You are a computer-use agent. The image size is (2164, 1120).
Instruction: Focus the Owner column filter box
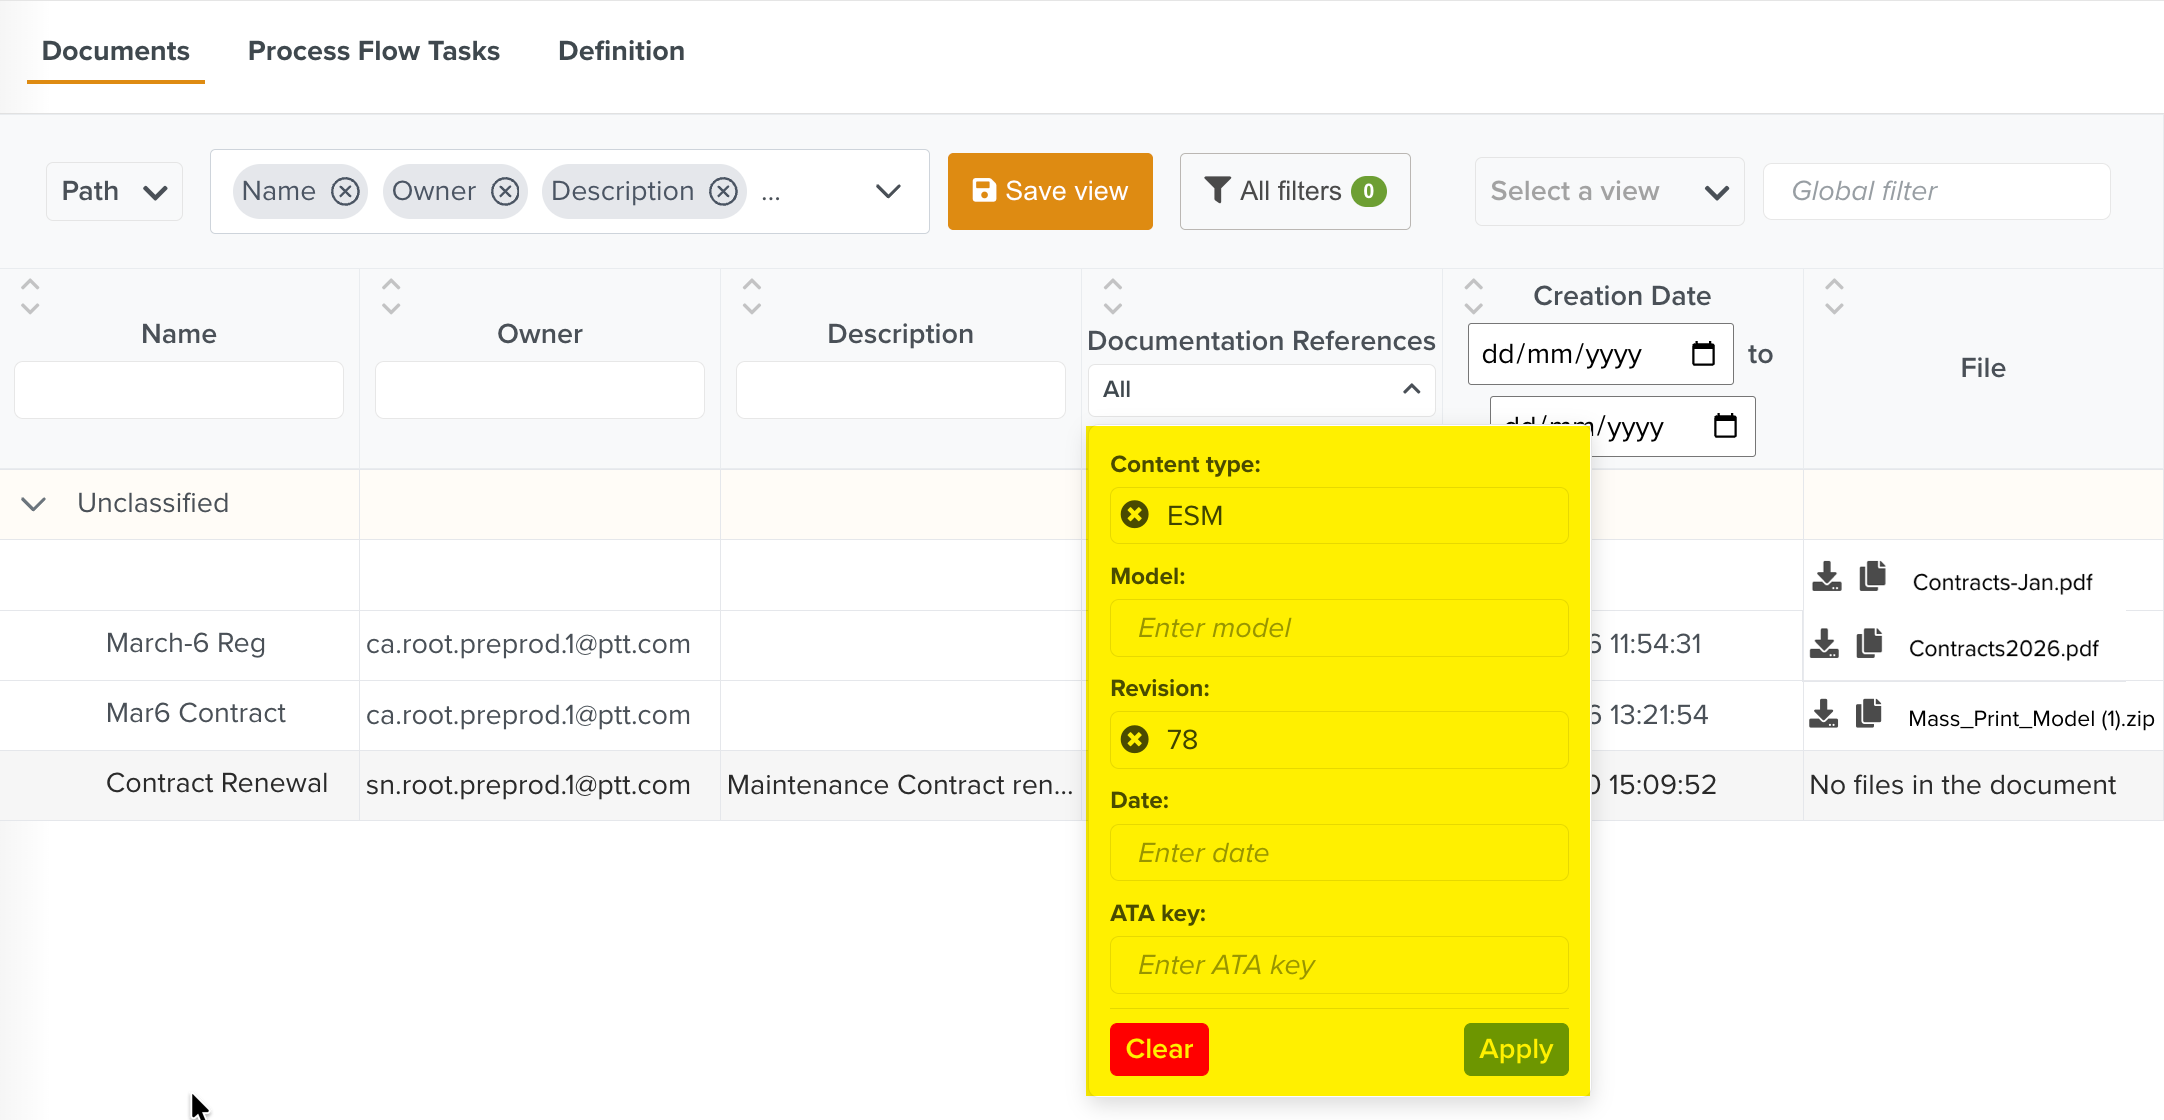pos(540,389)
